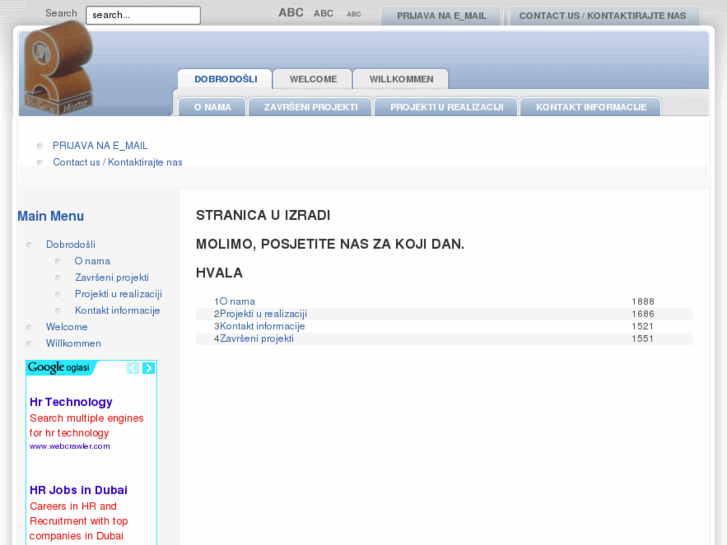This screenshot has width=727, height=545.
Task: Switch to the DOBRODOŠLI tab
Action: (x=225, y=79)
